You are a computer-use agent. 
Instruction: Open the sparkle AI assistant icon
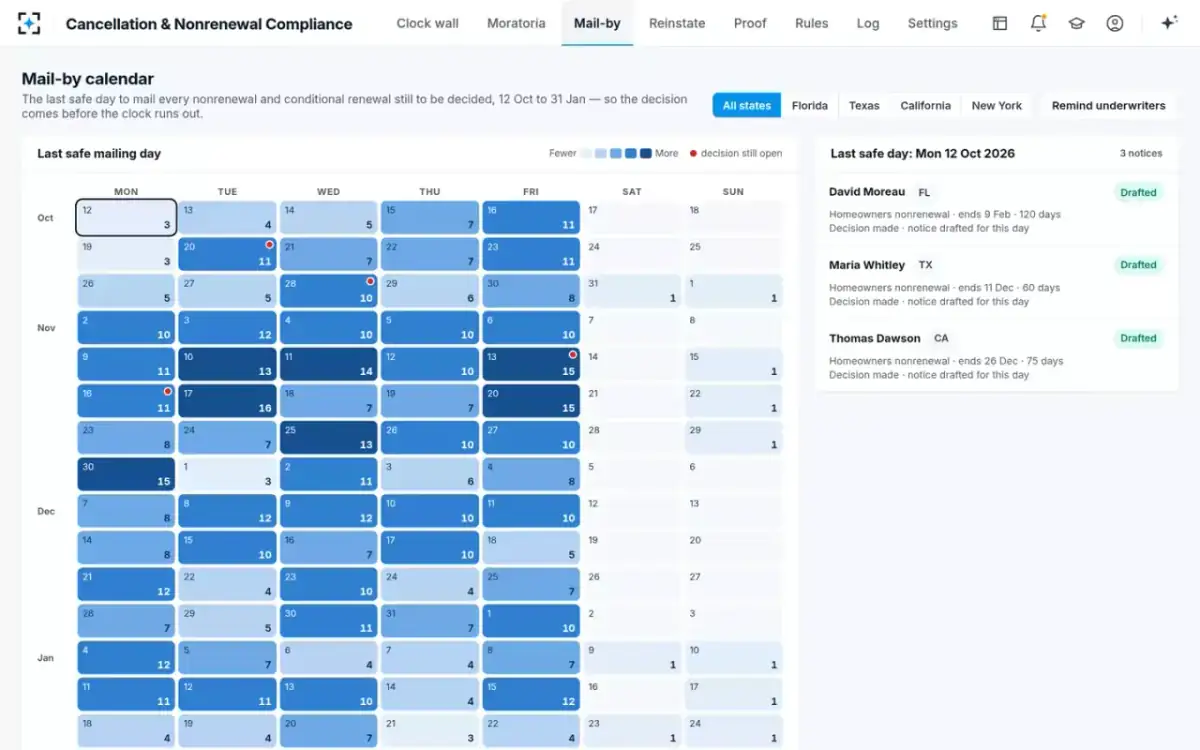click(1168, 23)
